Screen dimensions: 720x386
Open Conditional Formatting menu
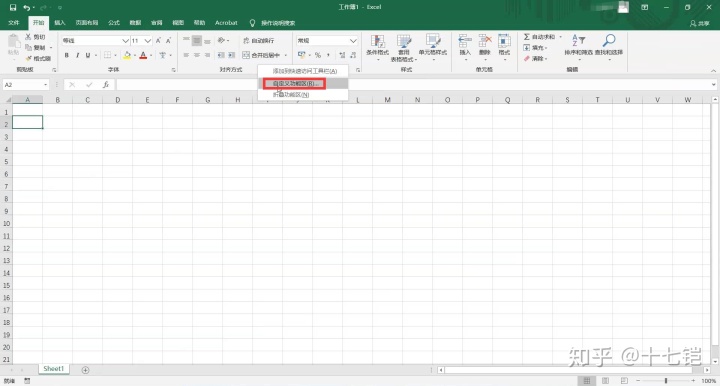pyautogui.click(x=377, y=47)
